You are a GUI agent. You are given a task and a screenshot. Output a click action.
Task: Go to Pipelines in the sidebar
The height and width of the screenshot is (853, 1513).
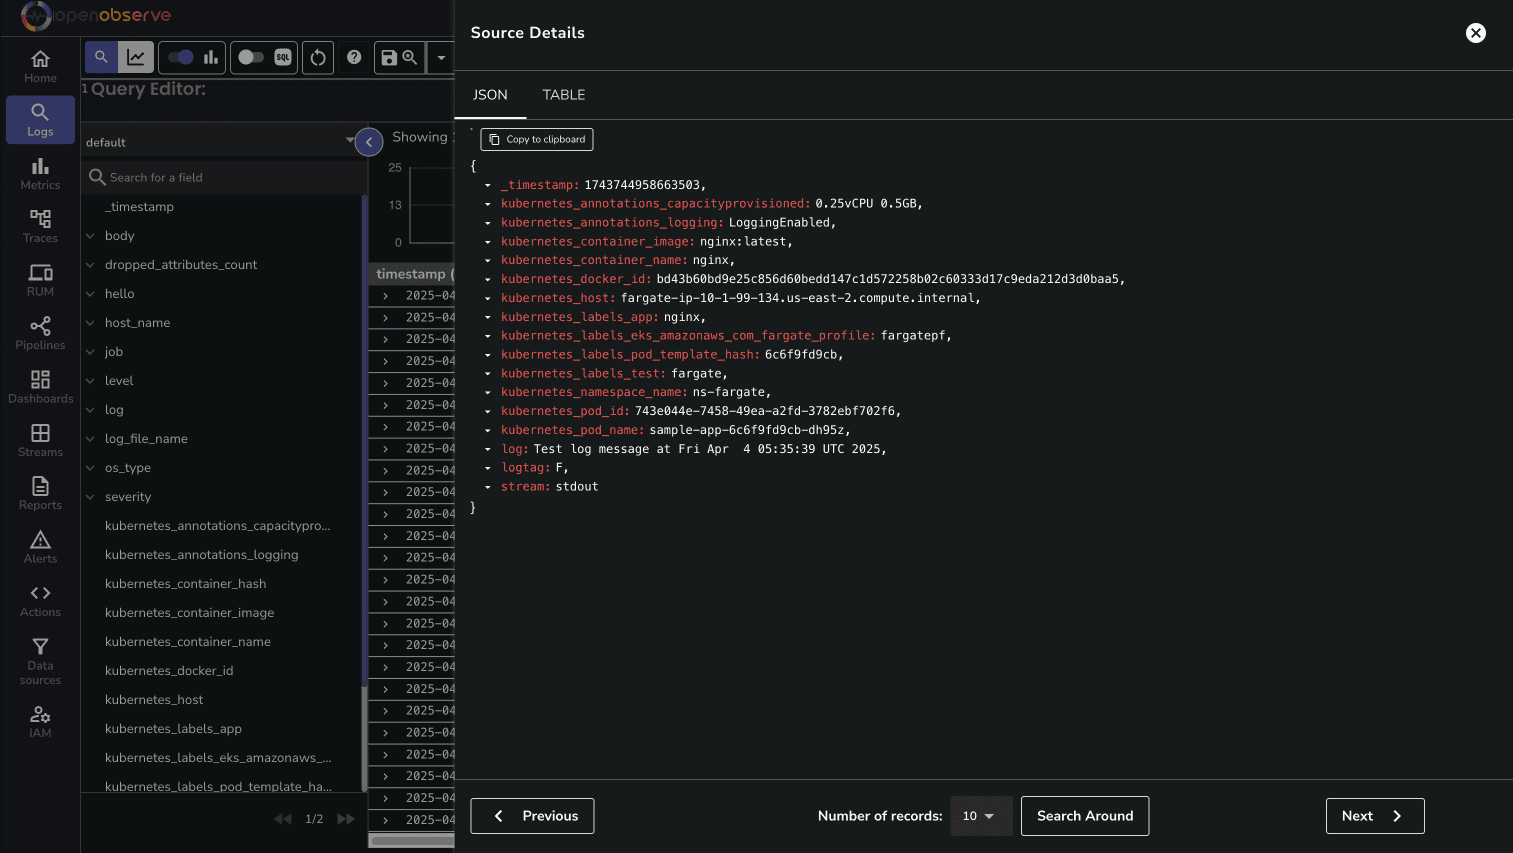click(40, 333)
